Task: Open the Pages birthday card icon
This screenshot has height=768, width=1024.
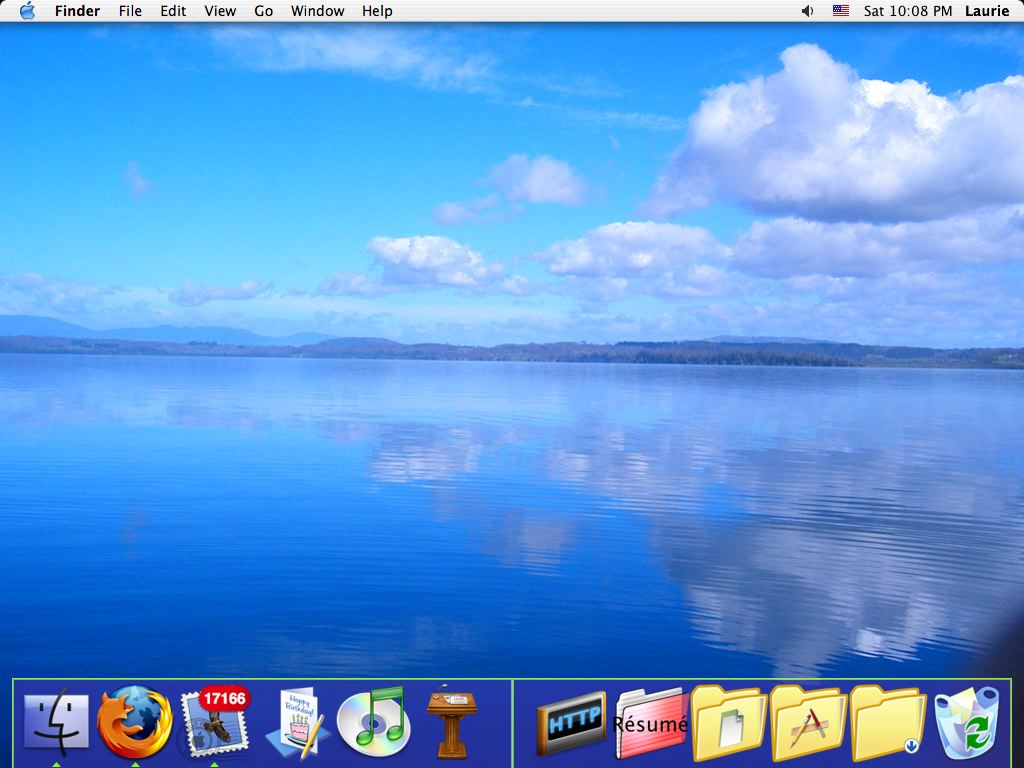Action: point(297,723)
